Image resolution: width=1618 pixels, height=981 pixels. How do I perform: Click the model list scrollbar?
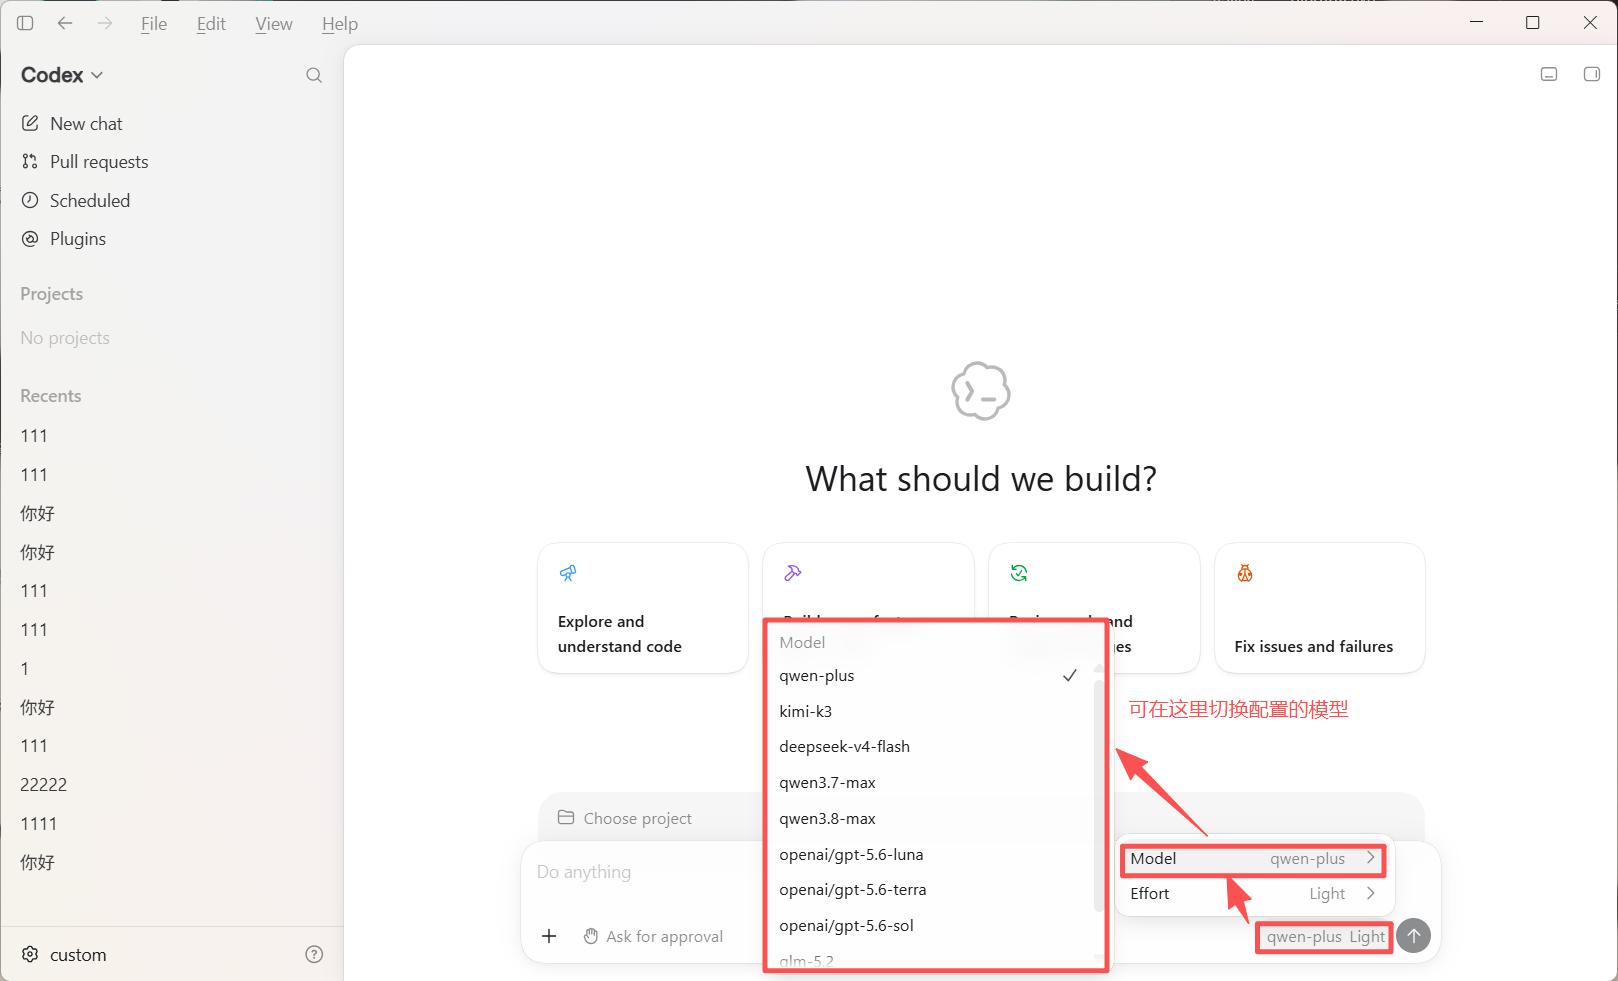1099,795
